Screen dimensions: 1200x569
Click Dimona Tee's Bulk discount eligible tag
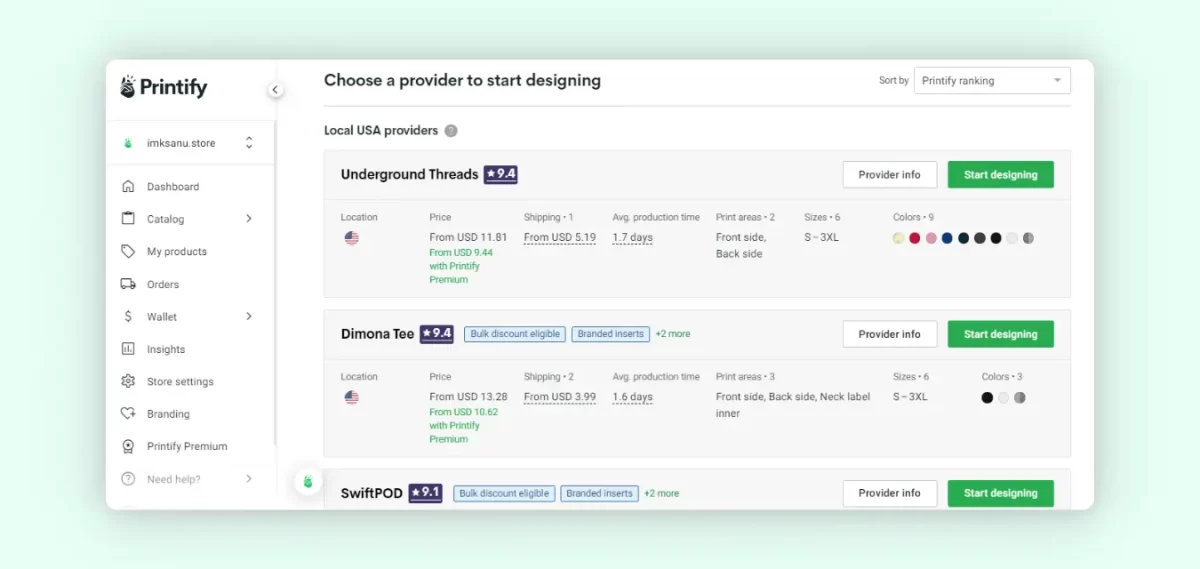(515, 334)
